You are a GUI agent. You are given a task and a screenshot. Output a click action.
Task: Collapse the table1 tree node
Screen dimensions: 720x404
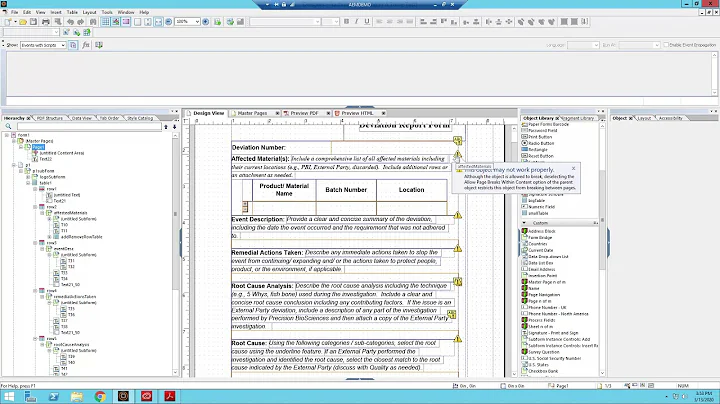point(28,183)
